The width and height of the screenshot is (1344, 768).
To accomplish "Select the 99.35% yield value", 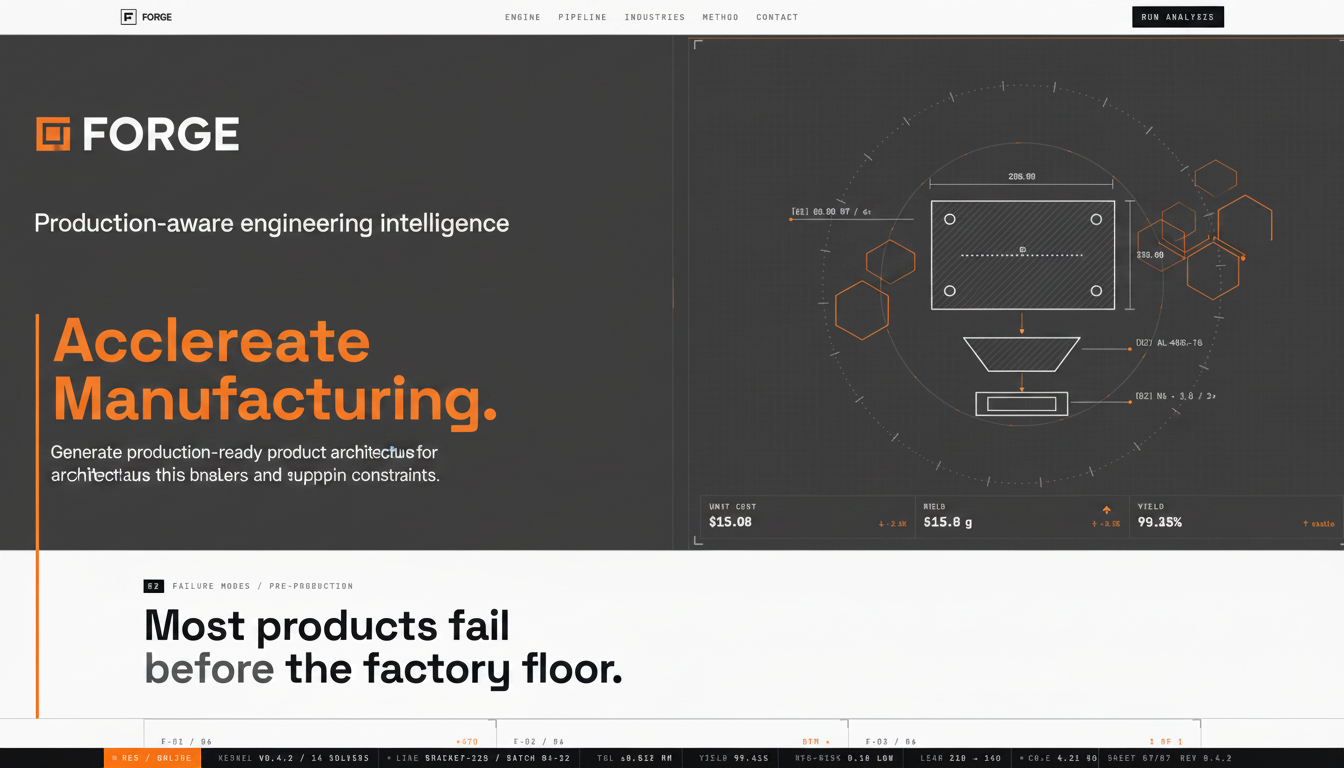I will coord(1160,522).
